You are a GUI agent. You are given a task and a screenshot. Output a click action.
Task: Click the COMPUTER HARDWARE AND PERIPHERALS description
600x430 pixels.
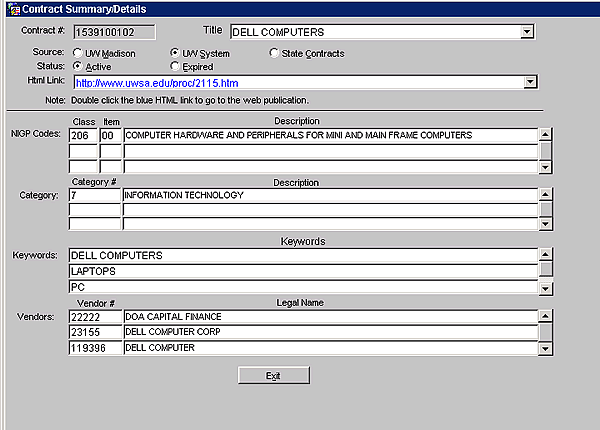(331, 135)
